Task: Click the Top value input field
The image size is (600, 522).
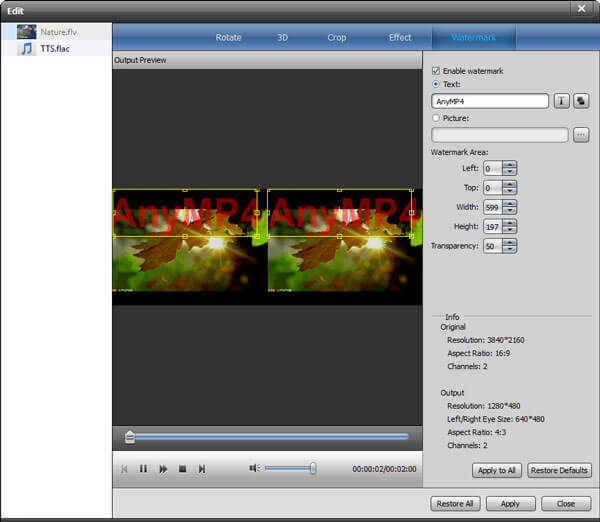Action: (493, 188)
